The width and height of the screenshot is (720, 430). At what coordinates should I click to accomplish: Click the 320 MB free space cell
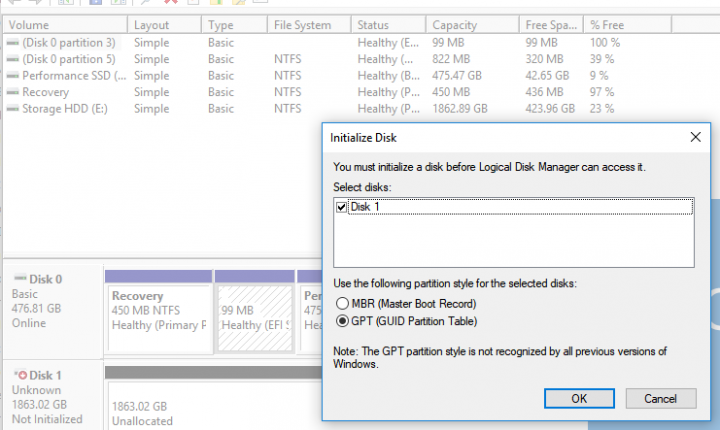[x=544, y=59]
